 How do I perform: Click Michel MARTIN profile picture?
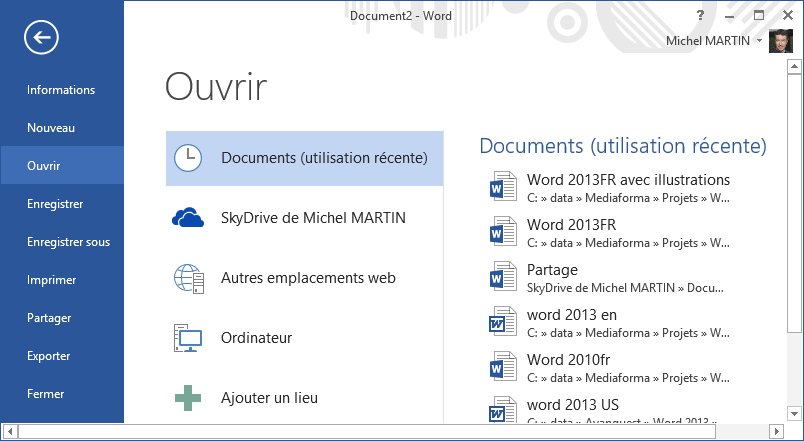pyautogui.click(x=782, y=41)
